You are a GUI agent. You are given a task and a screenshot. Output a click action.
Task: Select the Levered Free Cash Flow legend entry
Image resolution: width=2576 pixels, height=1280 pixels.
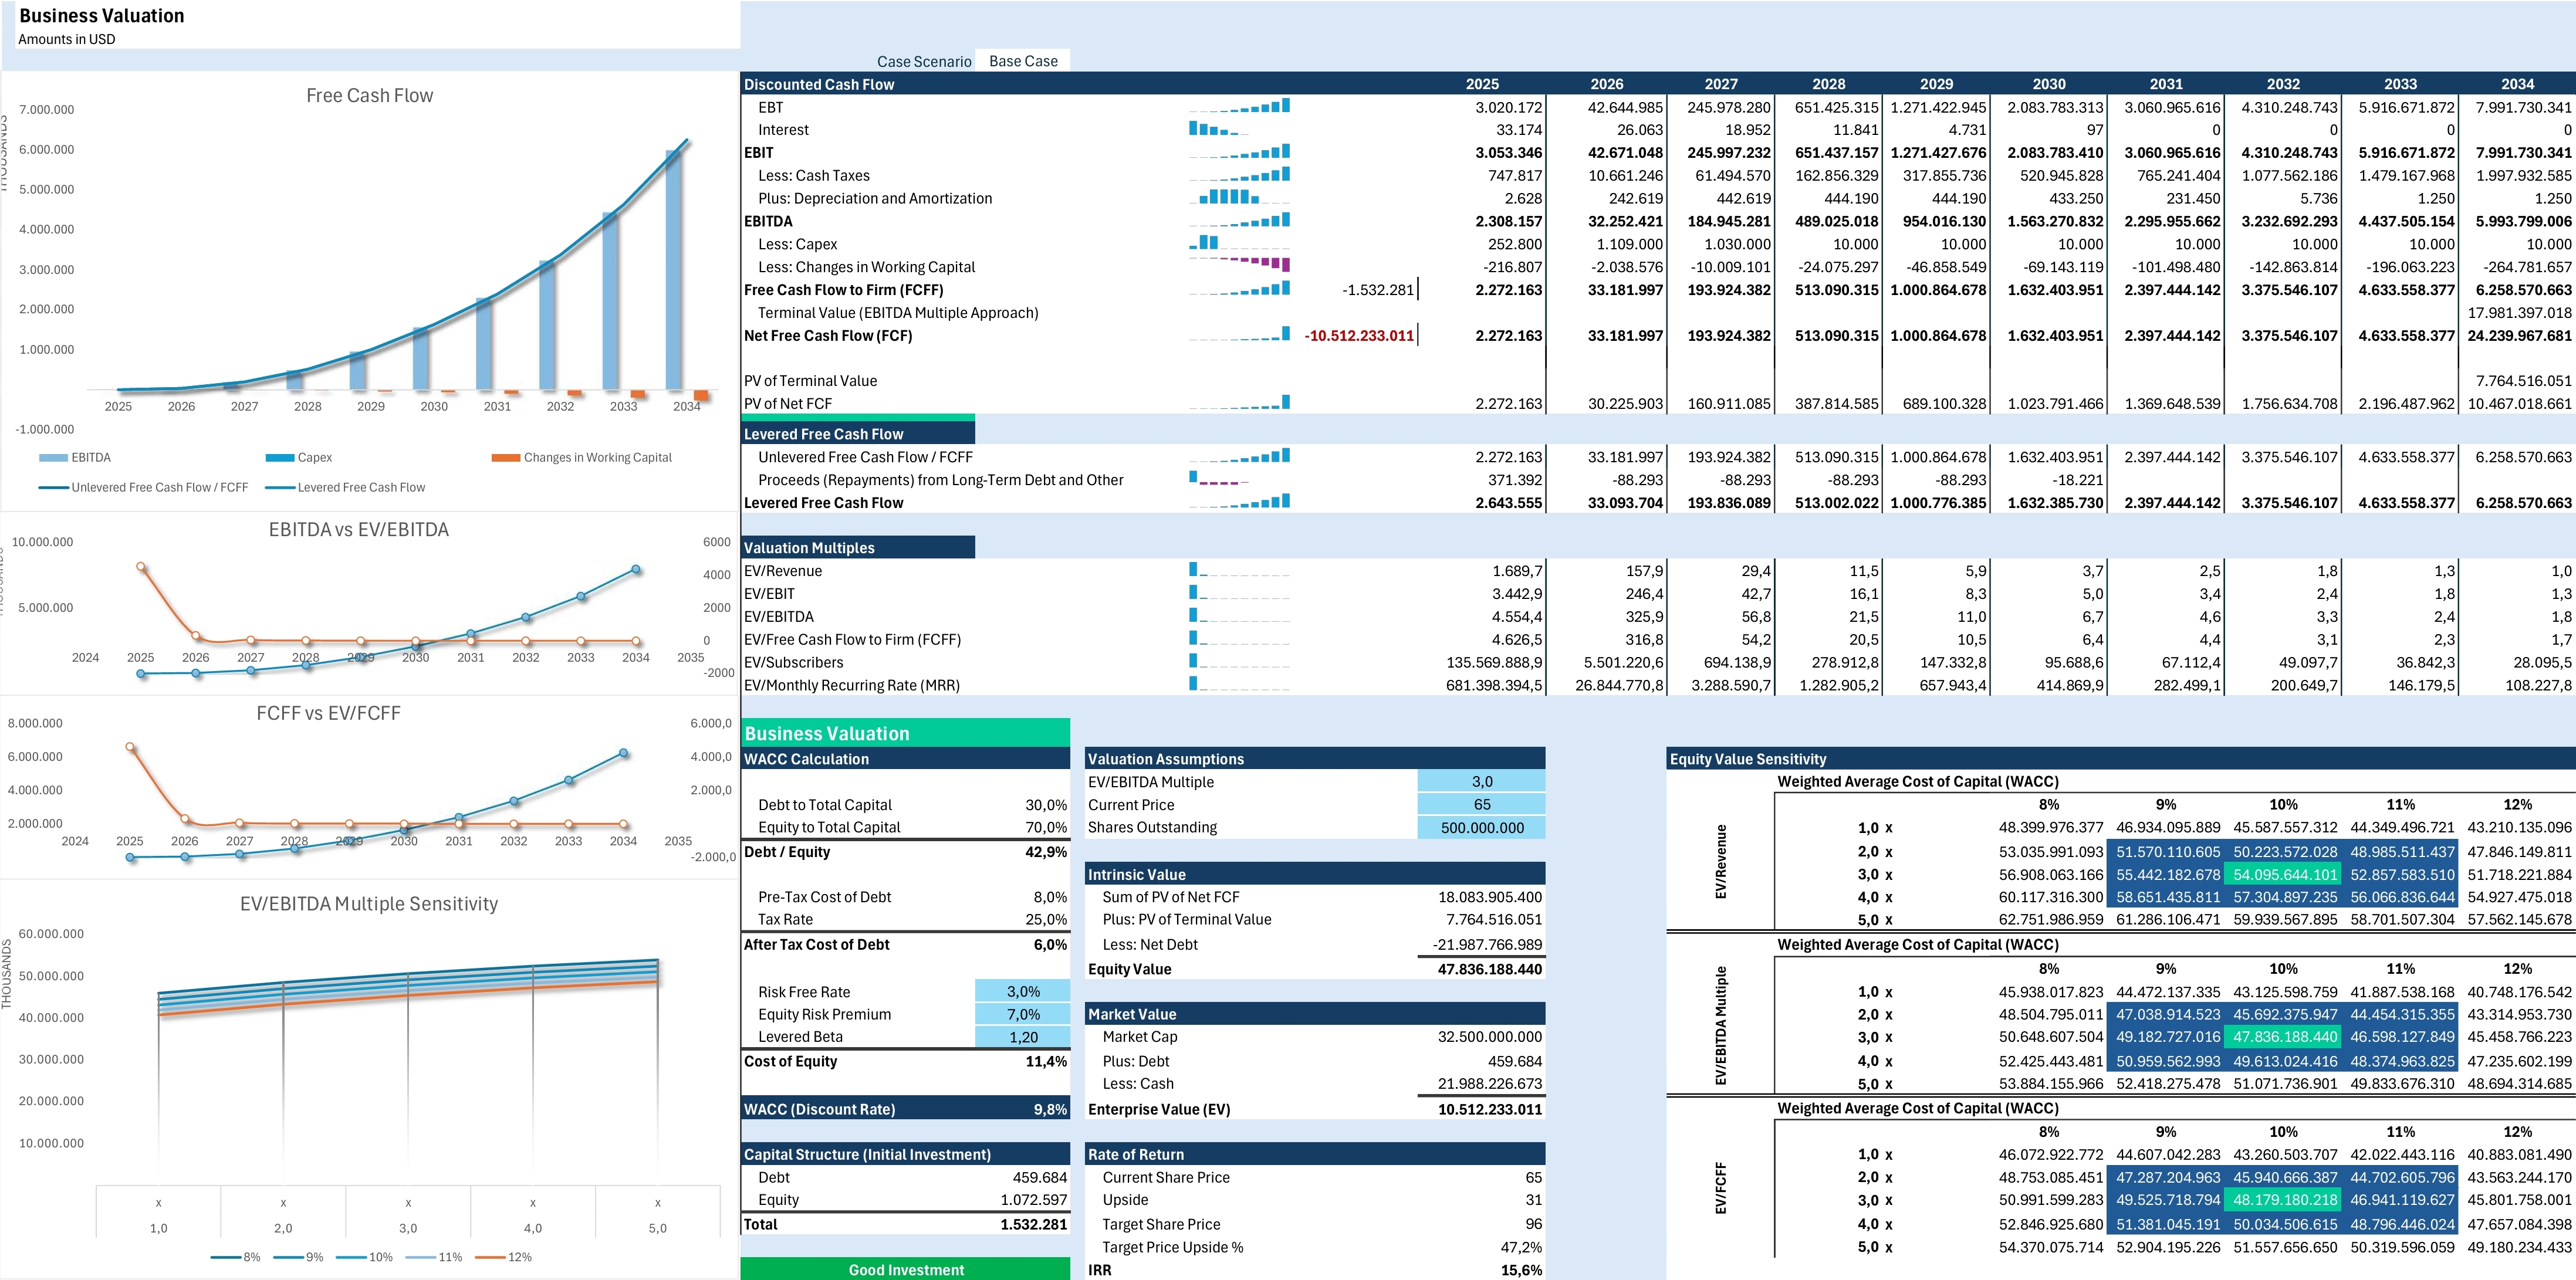point(345,488)
